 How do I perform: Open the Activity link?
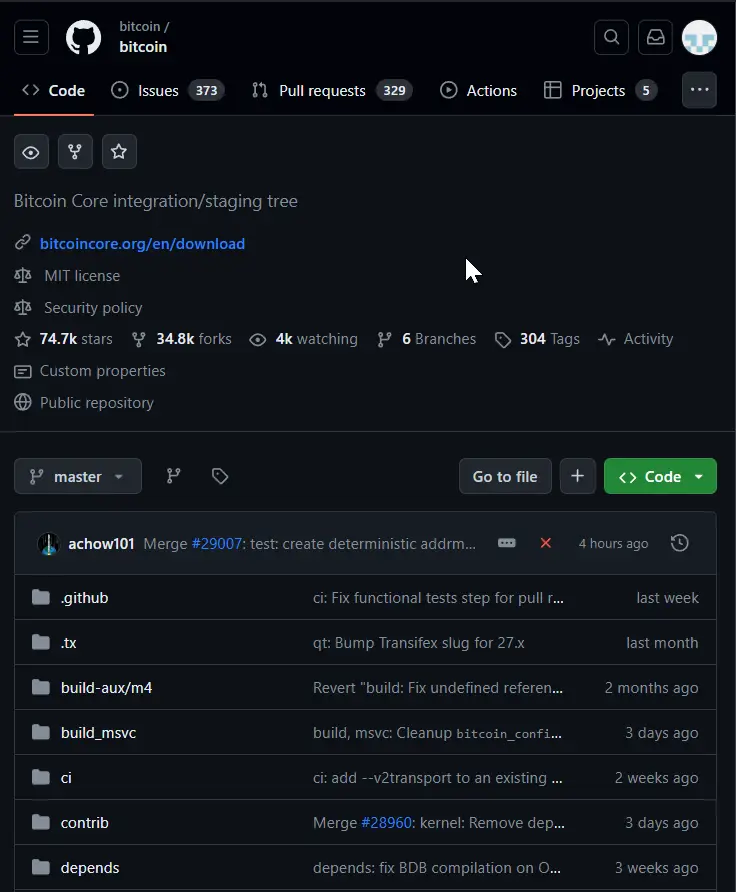tap(636, 339)
